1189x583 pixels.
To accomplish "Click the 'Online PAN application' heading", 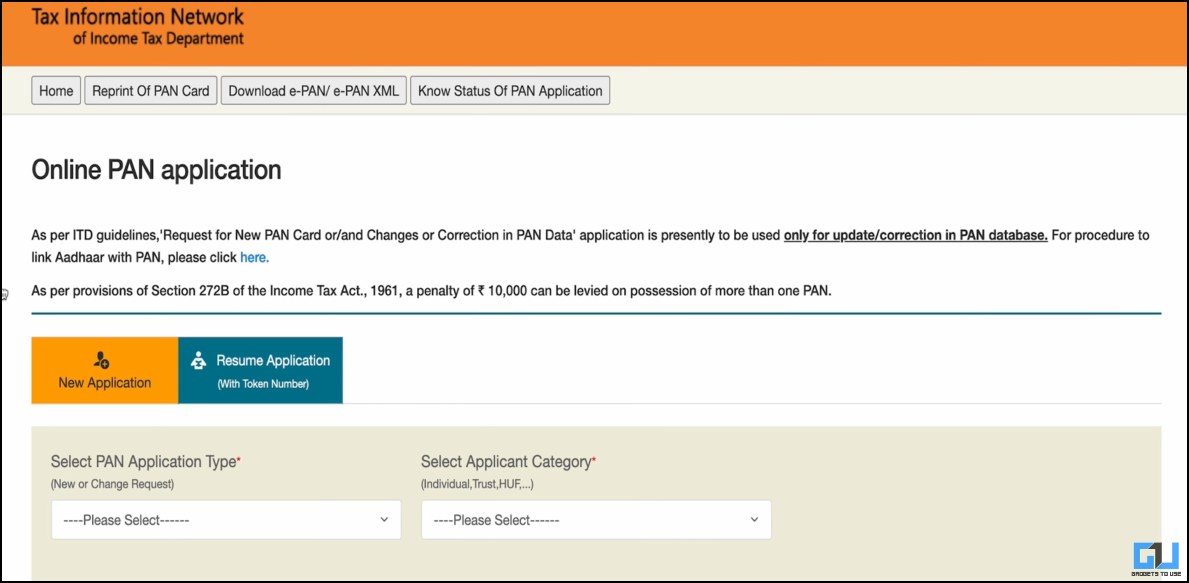I will (x=156, y=170).
